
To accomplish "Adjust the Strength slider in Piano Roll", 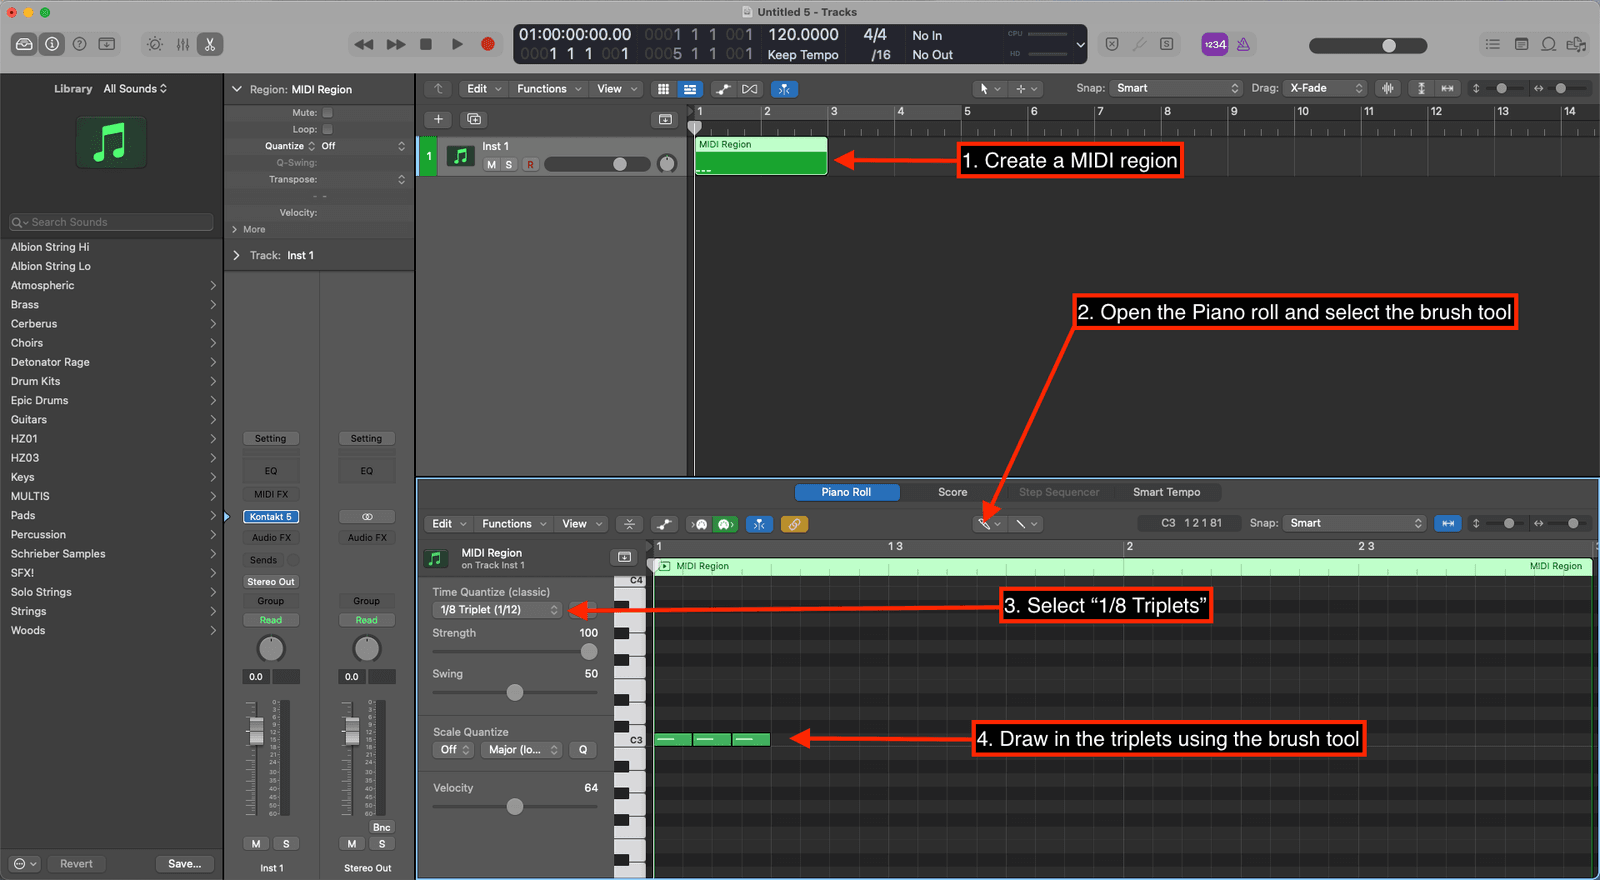I will coord(515,652).
